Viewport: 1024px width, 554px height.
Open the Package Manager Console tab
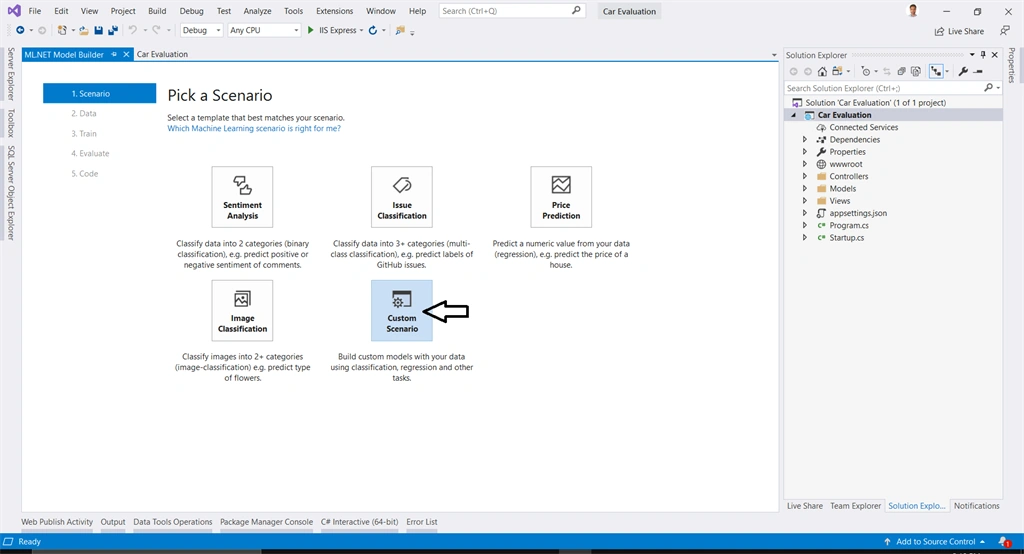point(266,522)
